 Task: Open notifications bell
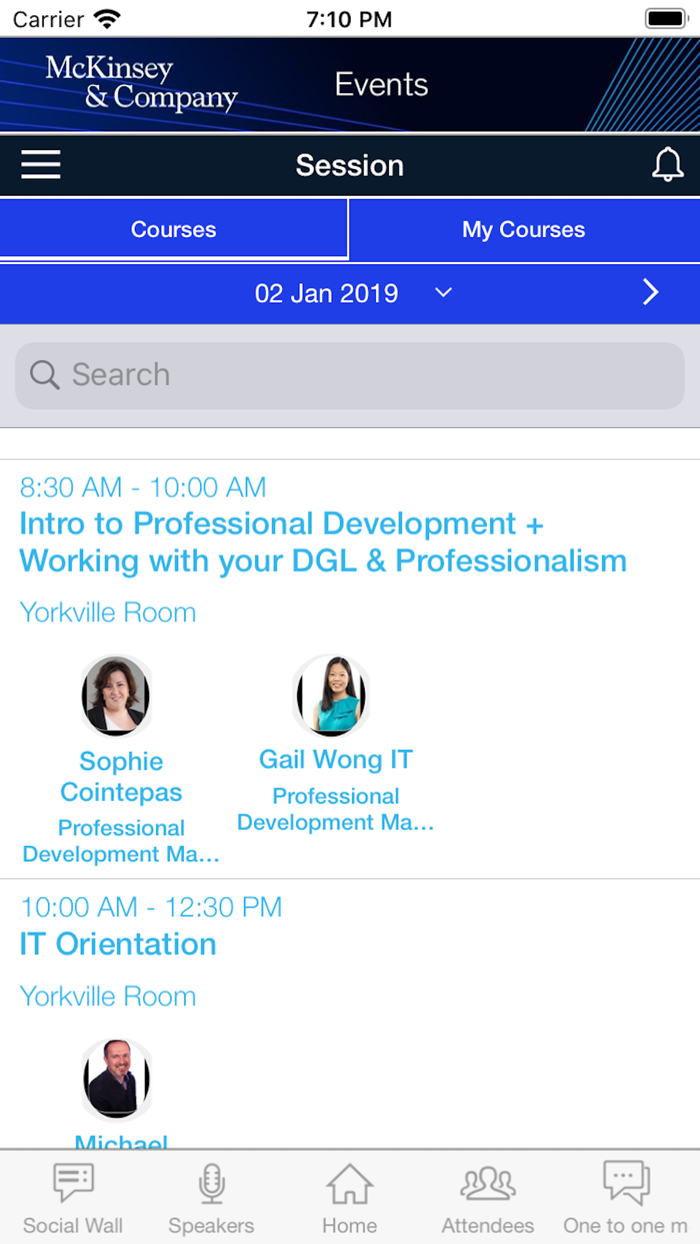(x=667, y=165)
